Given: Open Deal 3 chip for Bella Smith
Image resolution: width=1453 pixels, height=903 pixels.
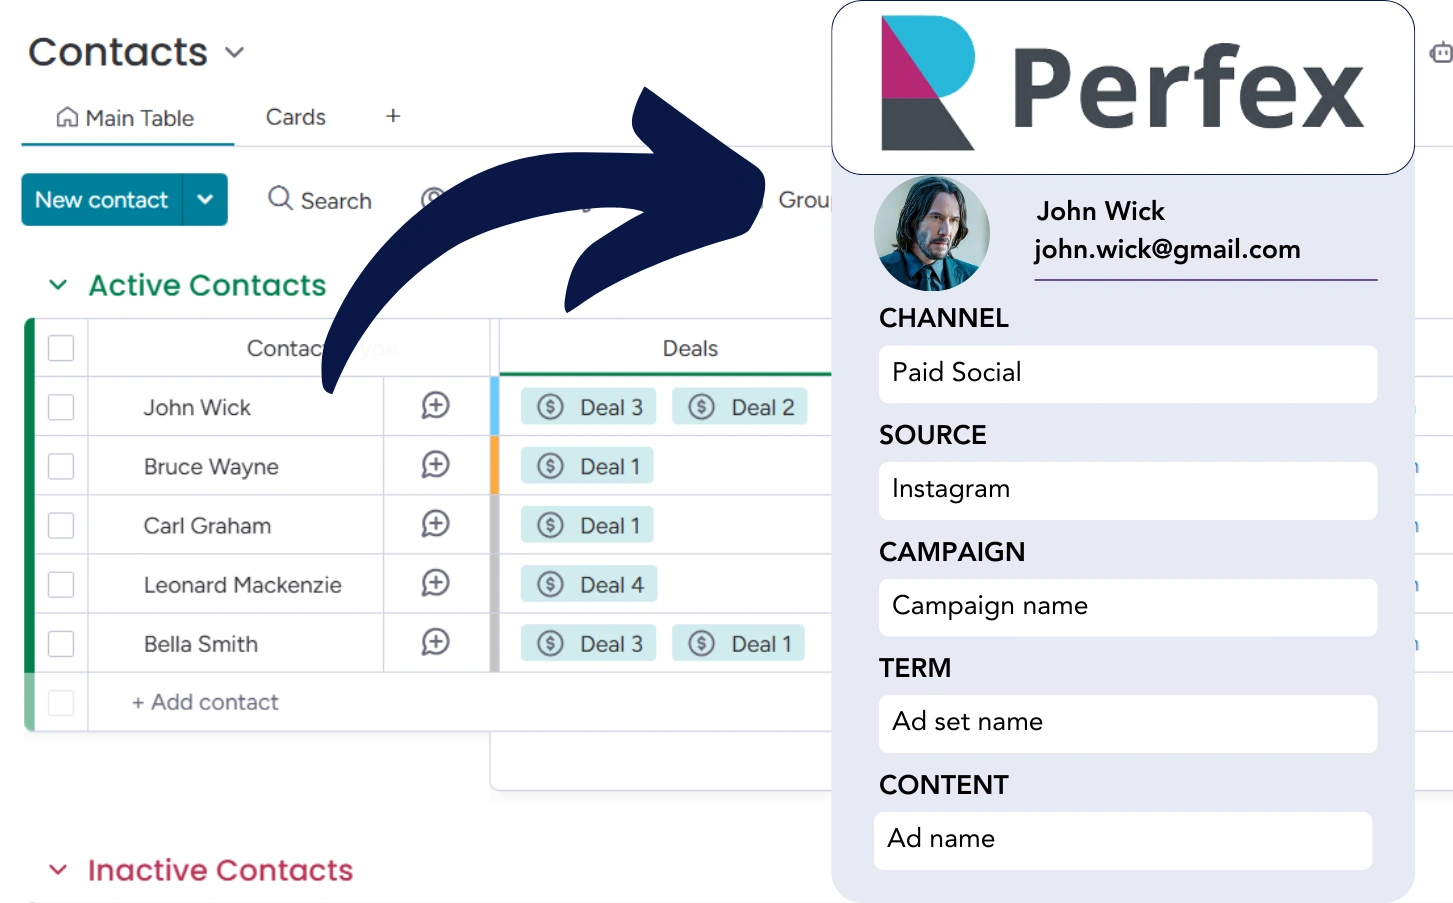Looking at the screenshot, I should pos(589,643).
